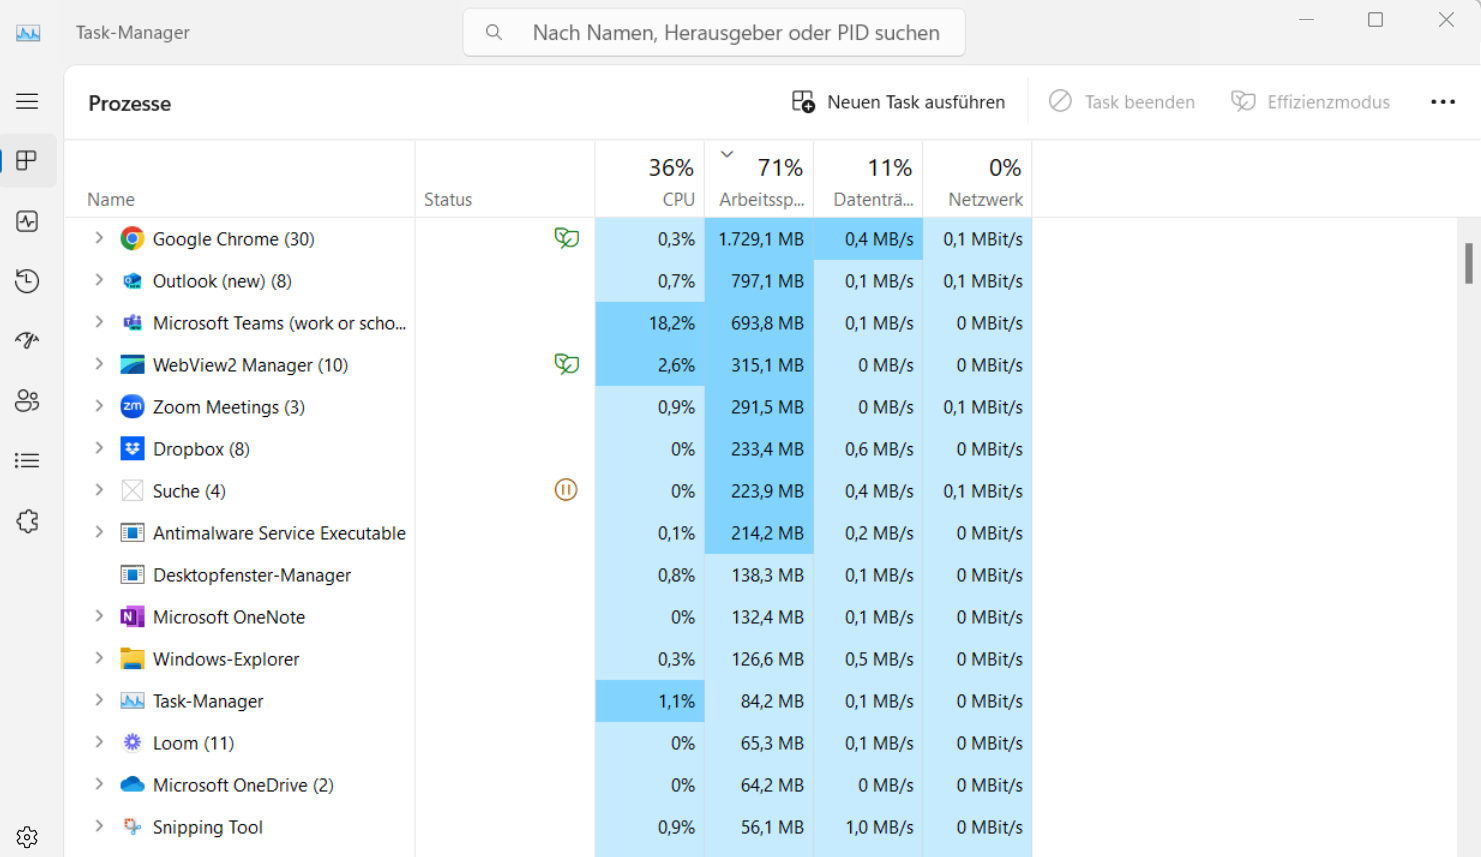Click the search magnifier icon
The height and width of the screenshot is (857, 1481).
pyautogui.click(x=494, y=32)
